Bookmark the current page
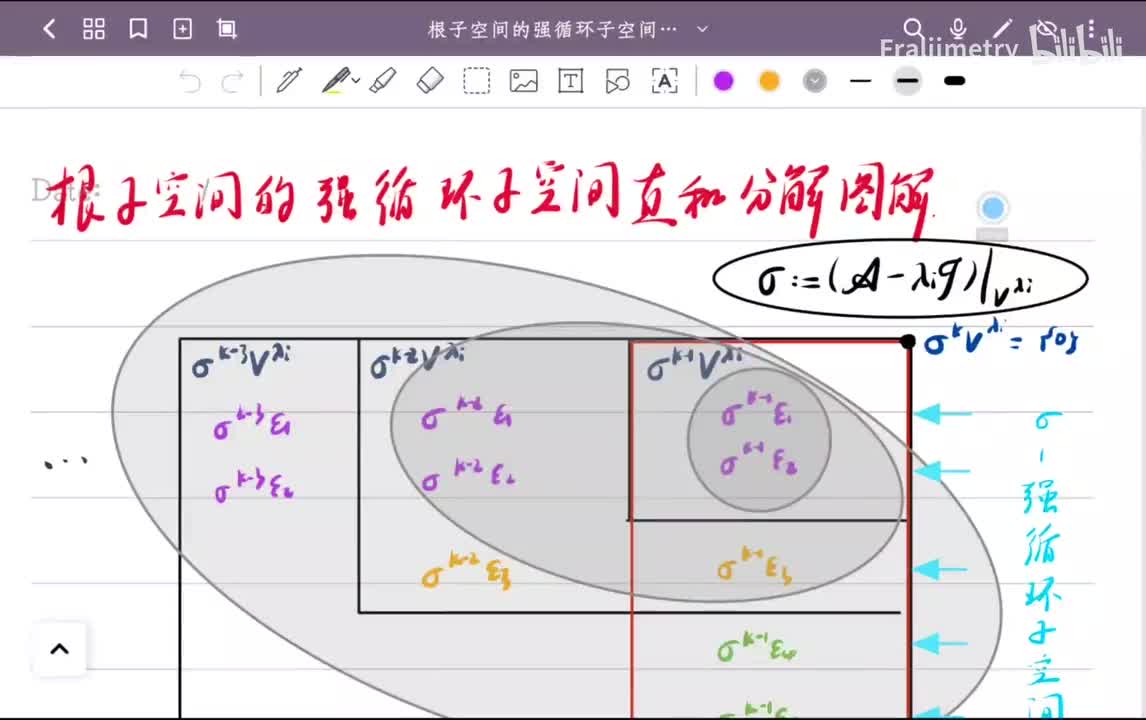The image size is (1146, 720). 138,29
